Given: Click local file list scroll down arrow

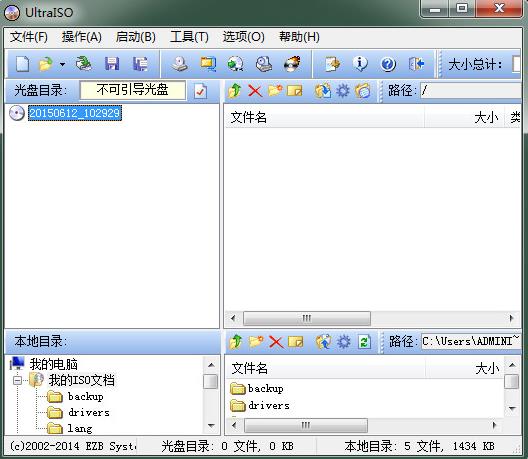Looking at the screenshot, I should point(513,409).
